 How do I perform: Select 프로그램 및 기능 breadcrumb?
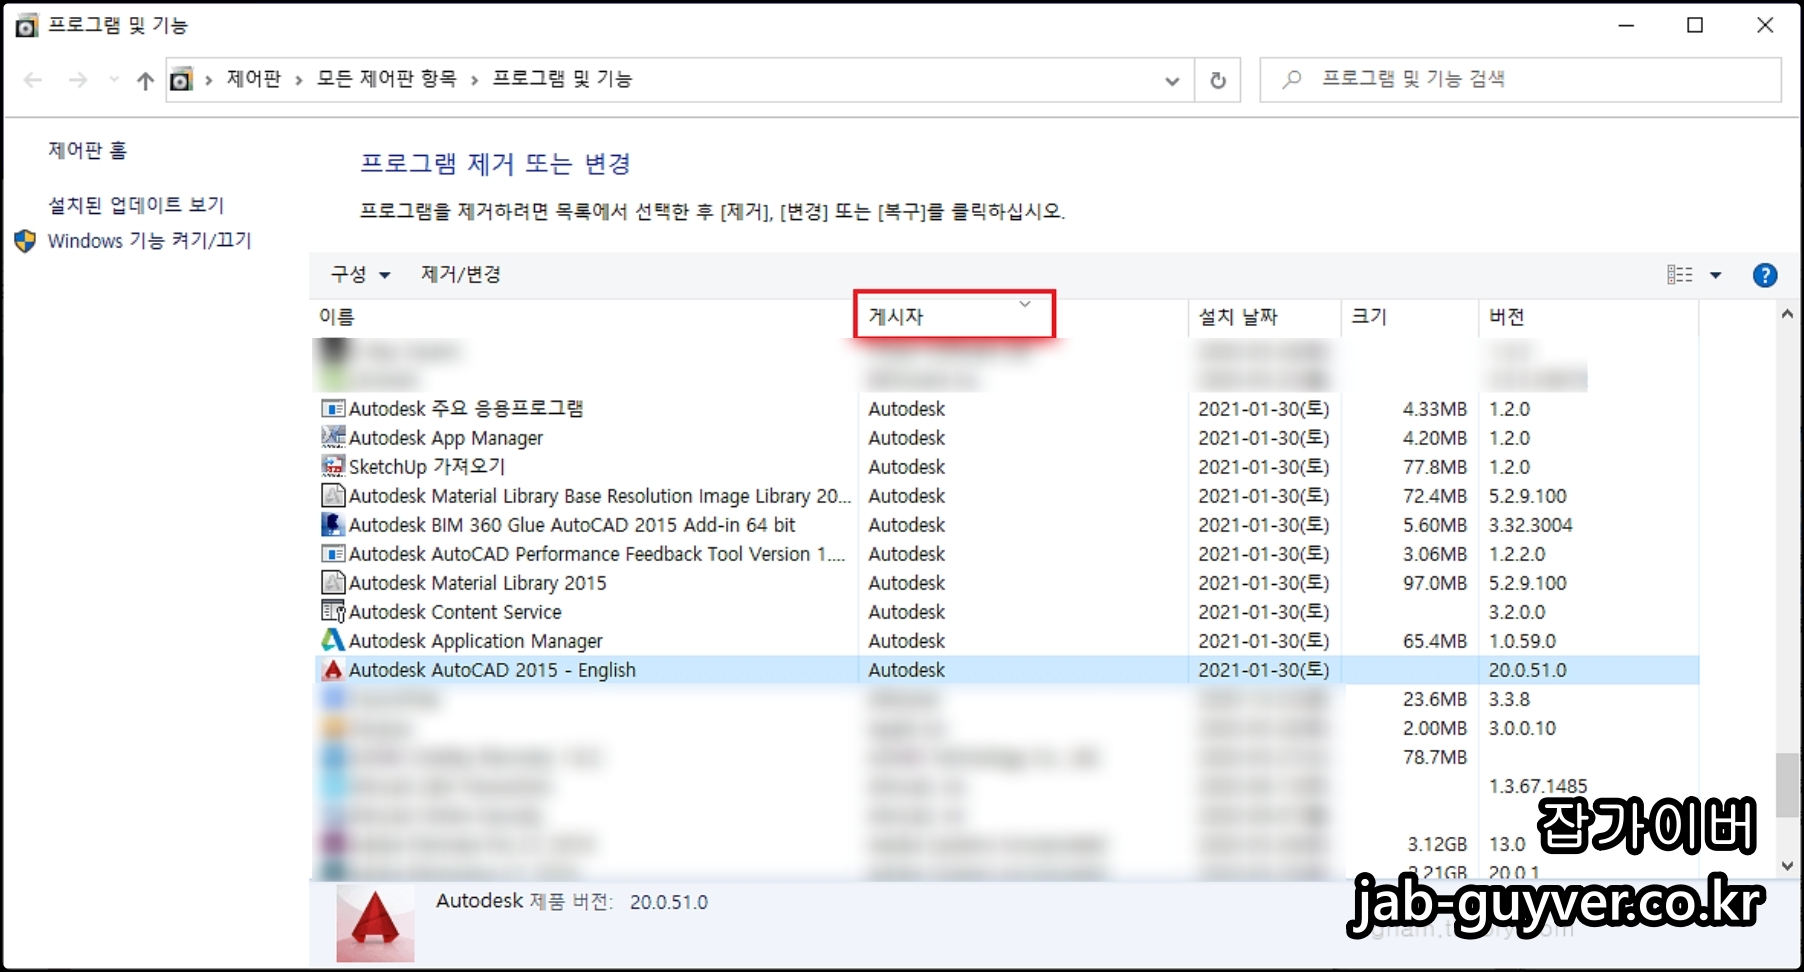point(562,79)
